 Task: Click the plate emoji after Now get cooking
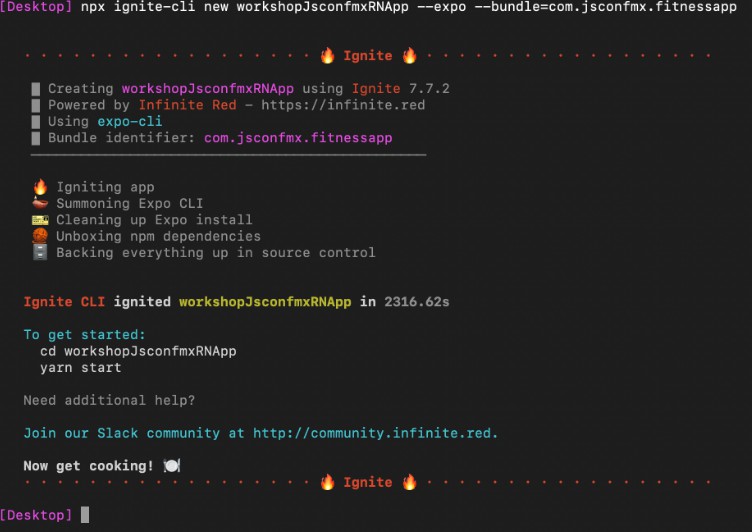click(x=172, y=465)
